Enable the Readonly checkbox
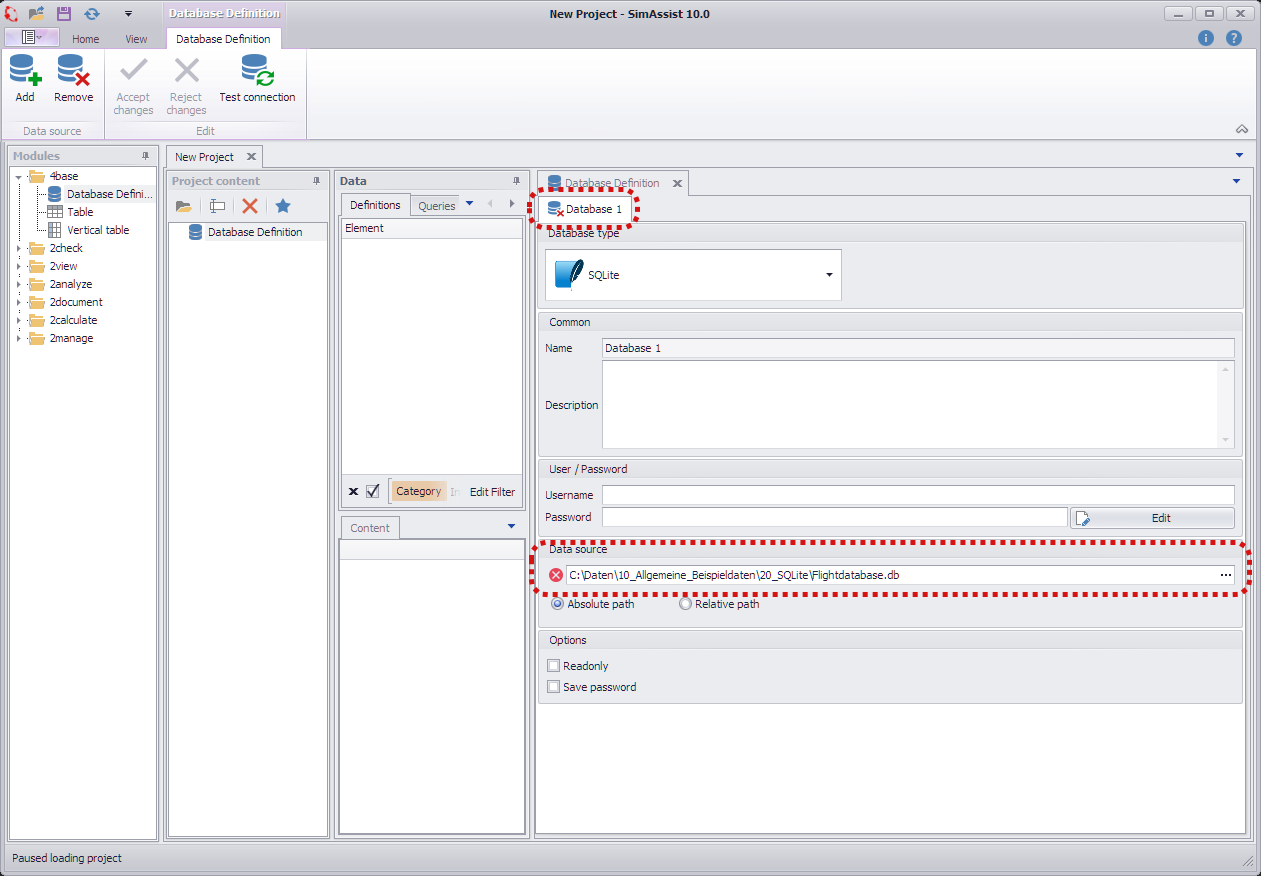Viewport: 1261px width, 876px height. tap(553, 666)
